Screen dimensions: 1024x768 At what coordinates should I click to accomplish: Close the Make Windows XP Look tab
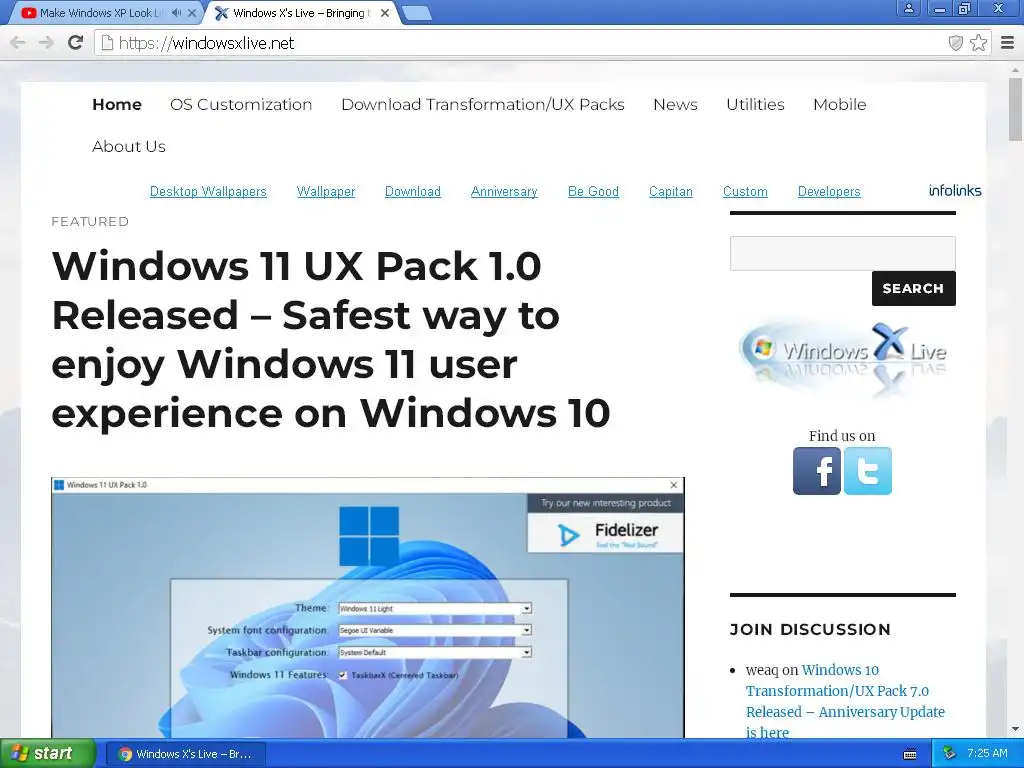point(192,12)
